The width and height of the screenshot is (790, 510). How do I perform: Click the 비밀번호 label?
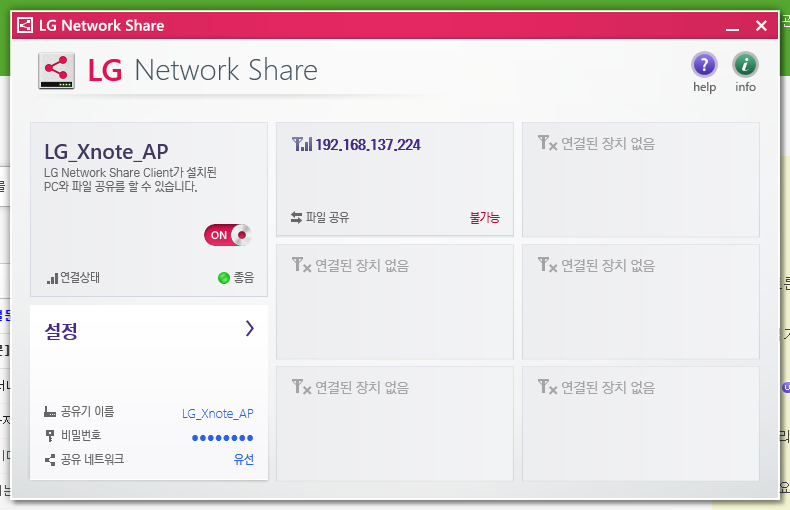pos(81,435)
